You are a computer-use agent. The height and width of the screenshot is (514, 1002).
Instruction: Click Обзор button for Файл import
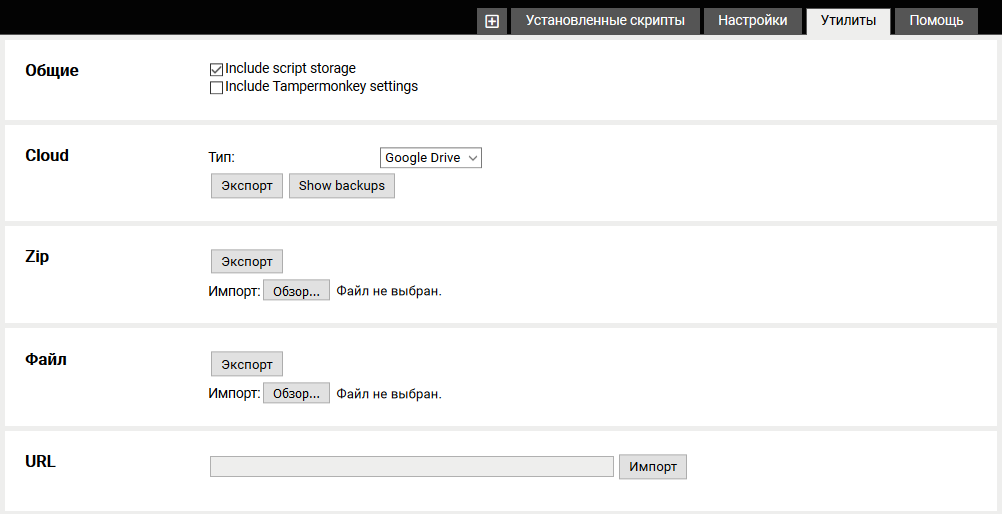tap(297, 393)
